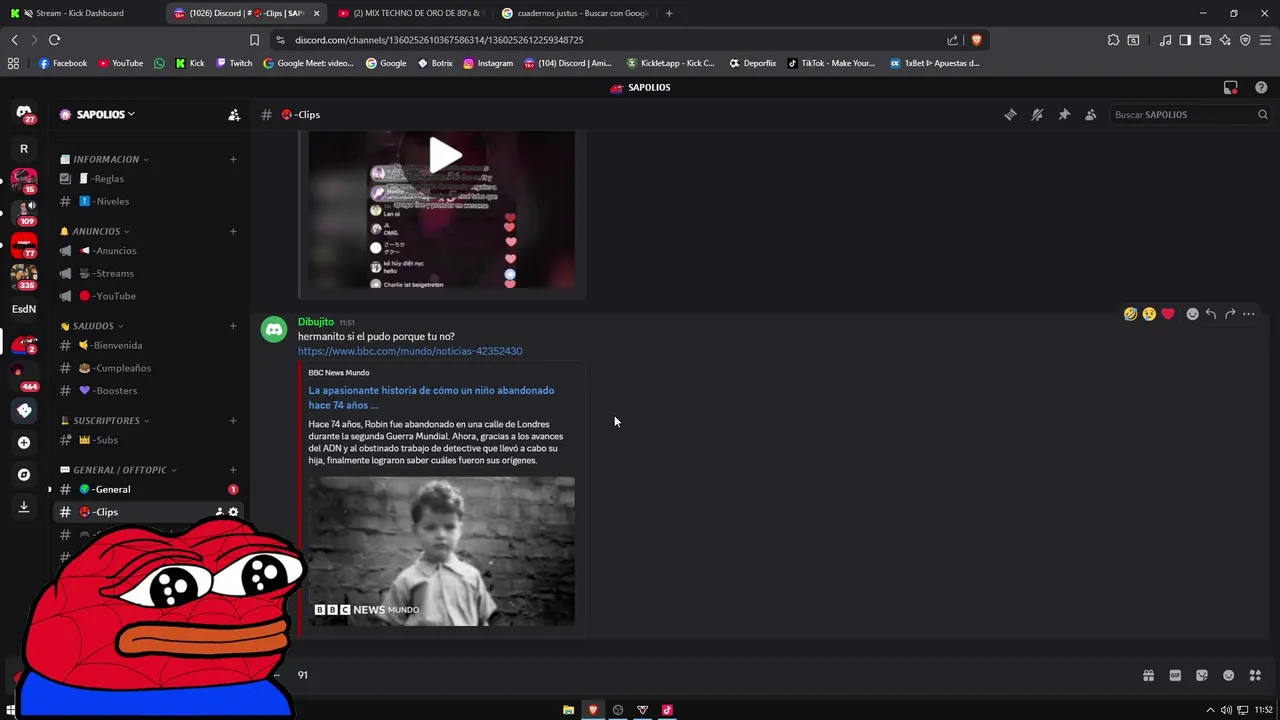1280x720 pixels.
Task: Open the -Niveles channel
Action: coord(148,201)
